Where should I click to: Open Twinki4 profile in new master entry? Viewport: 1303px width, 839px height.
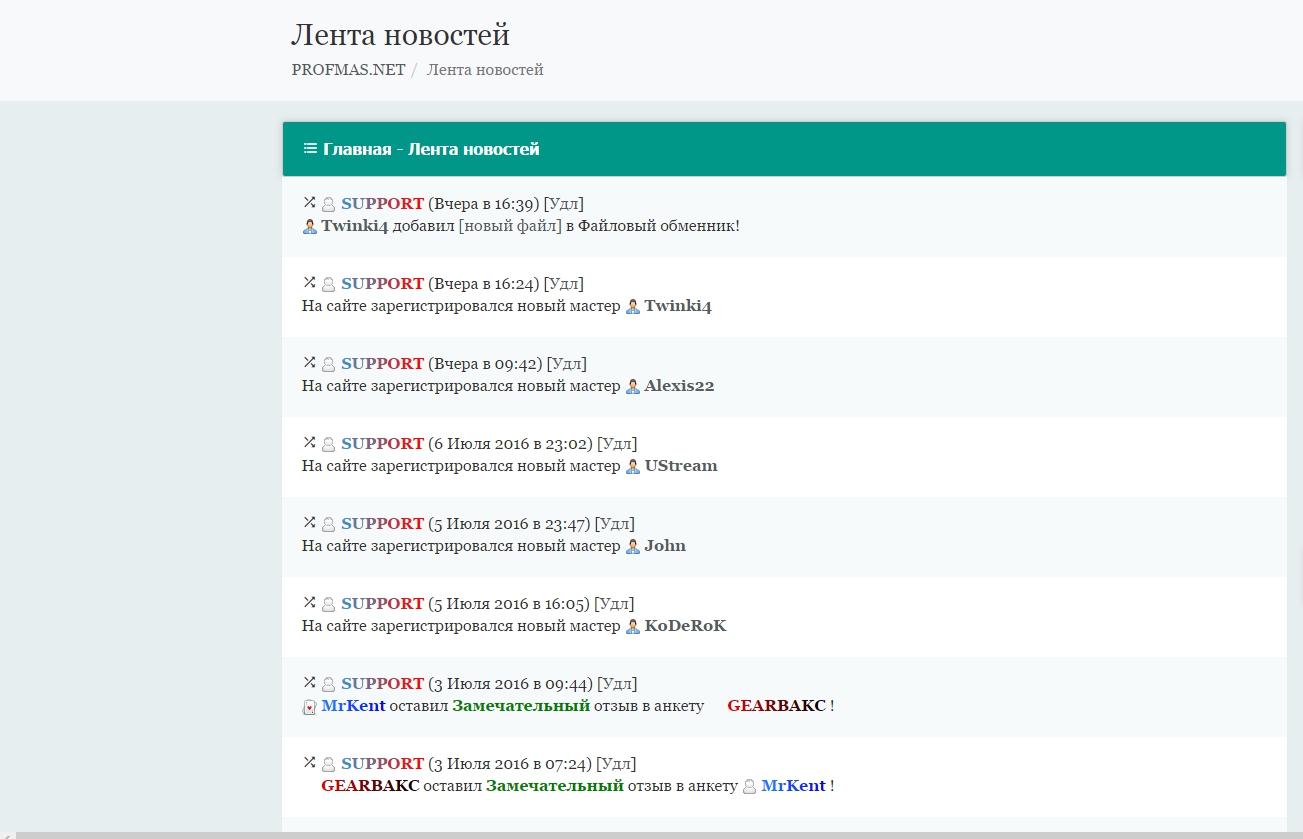point(678,306)
